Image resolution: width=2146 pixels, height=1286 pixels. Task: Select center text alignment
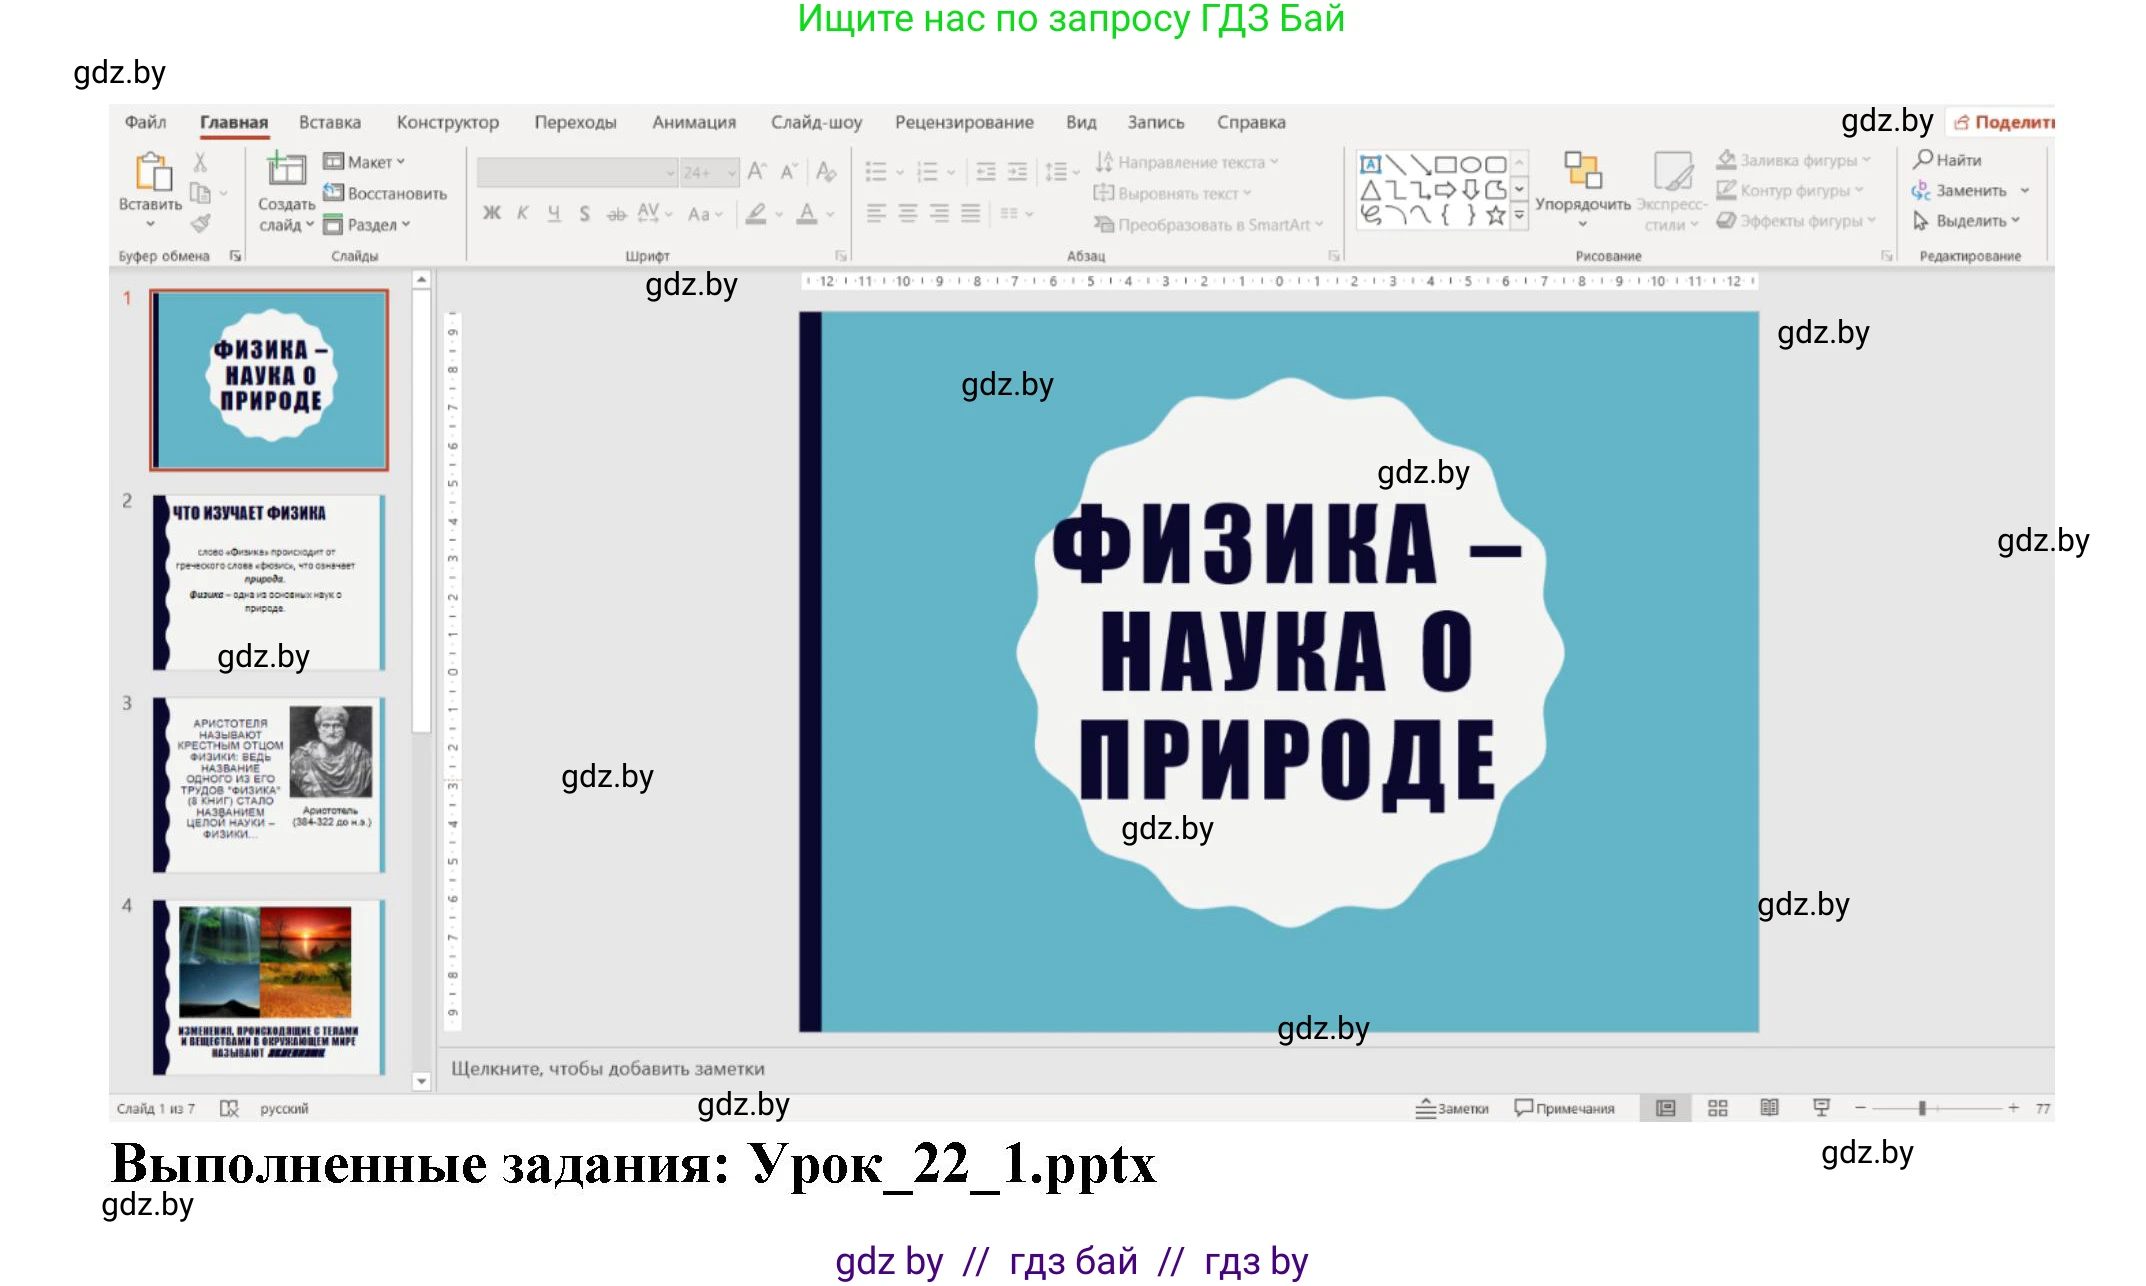[908, 212]
